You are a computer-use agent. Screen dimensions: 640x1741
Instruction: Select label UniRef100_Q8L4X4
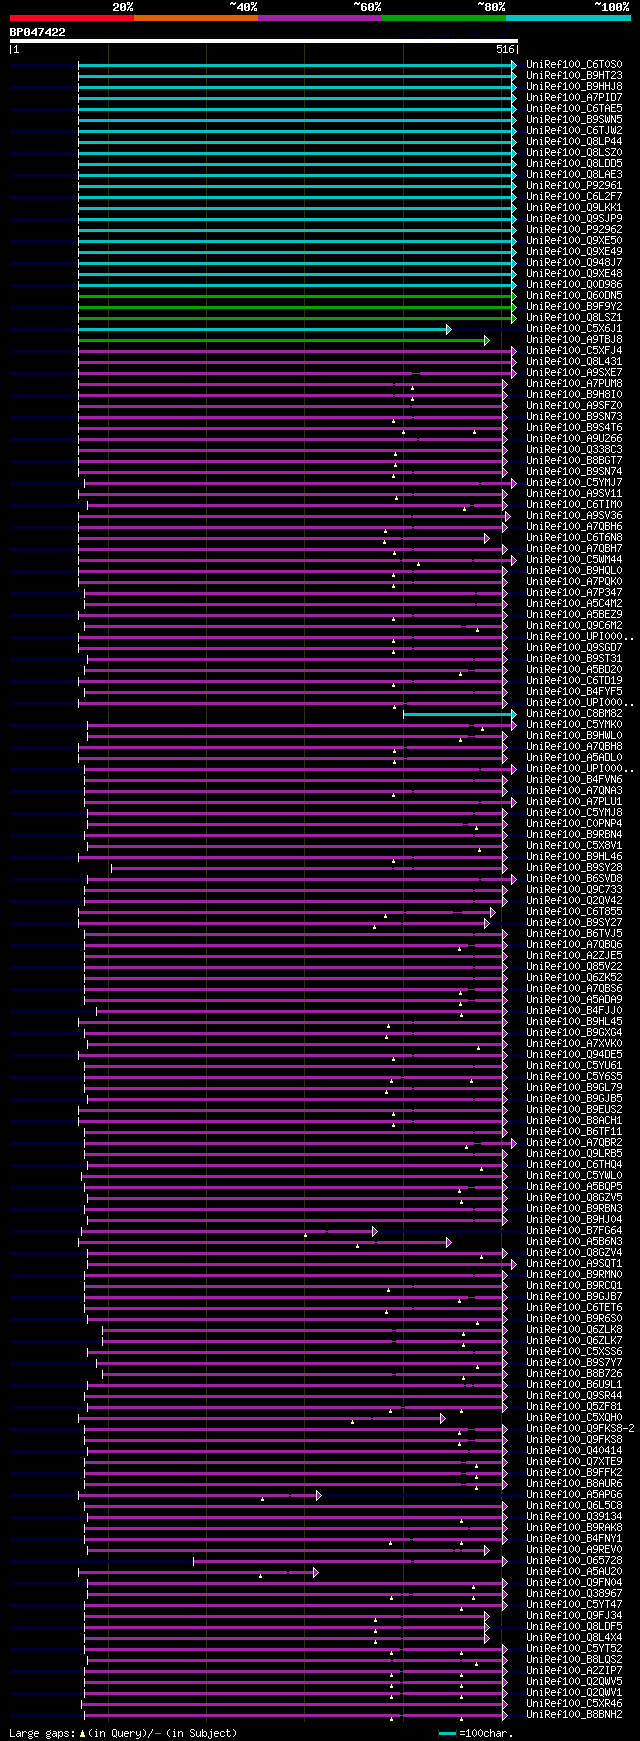tap(574, 1638)
